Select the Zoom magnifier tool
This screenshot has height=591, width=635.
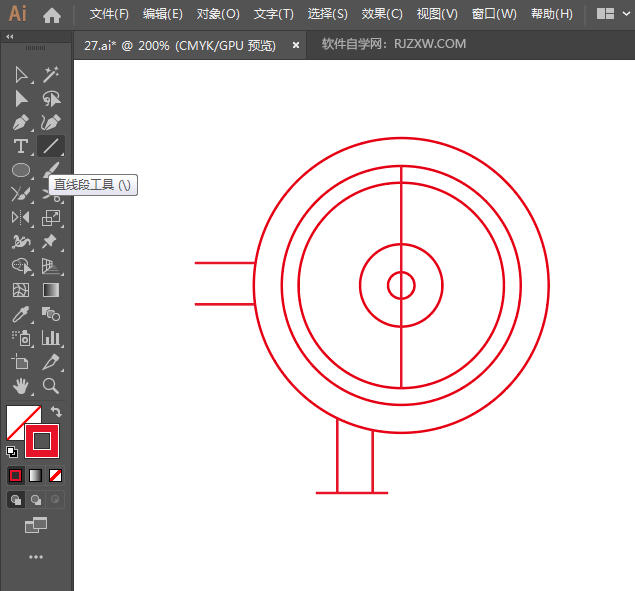click(51, 386)
